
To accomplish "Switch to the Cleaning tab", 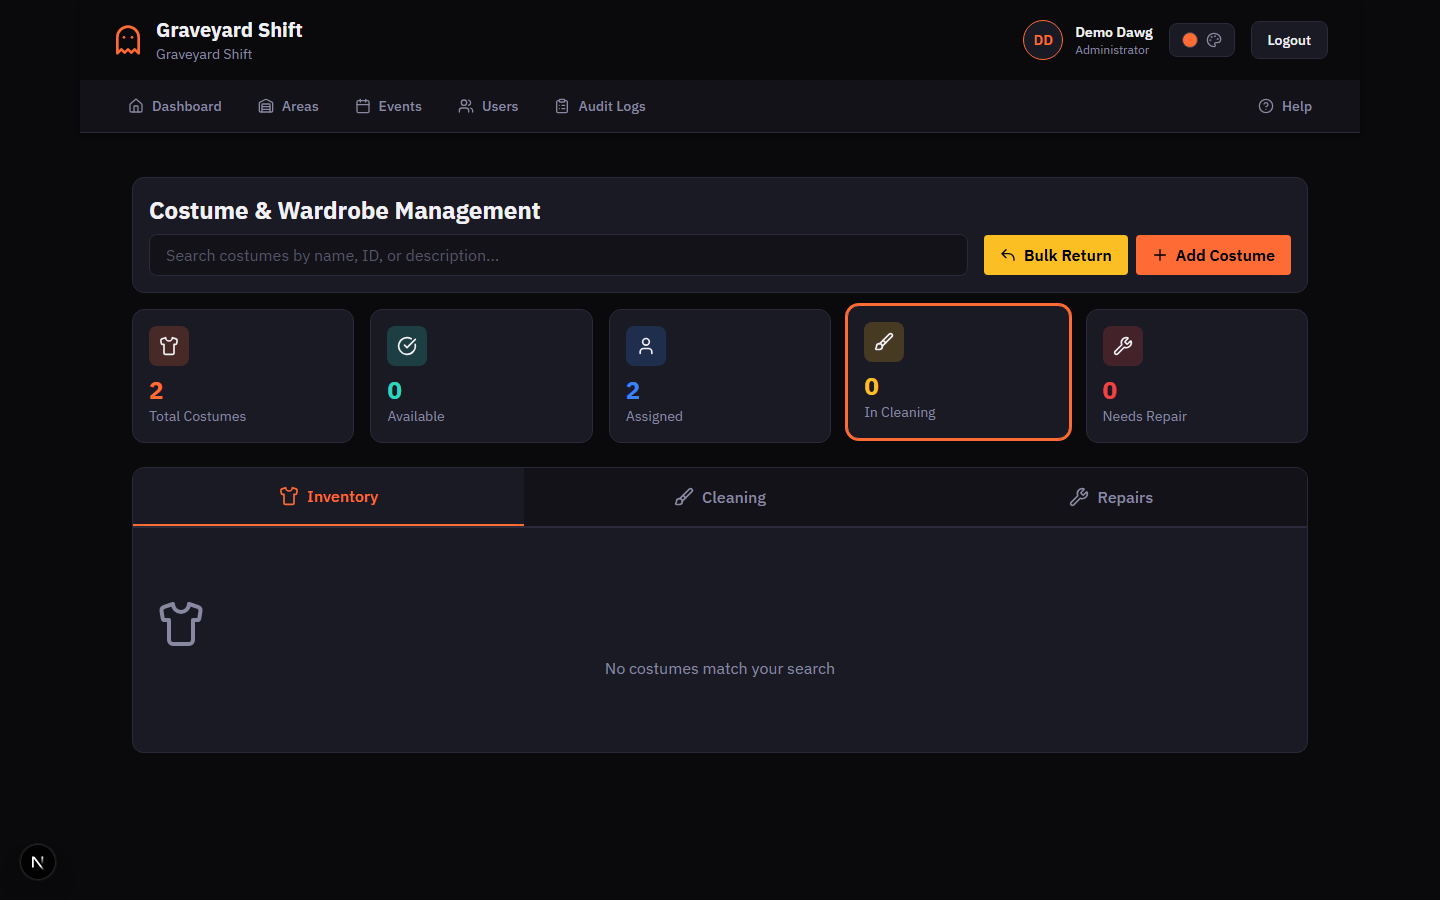I will click(720, 497).
